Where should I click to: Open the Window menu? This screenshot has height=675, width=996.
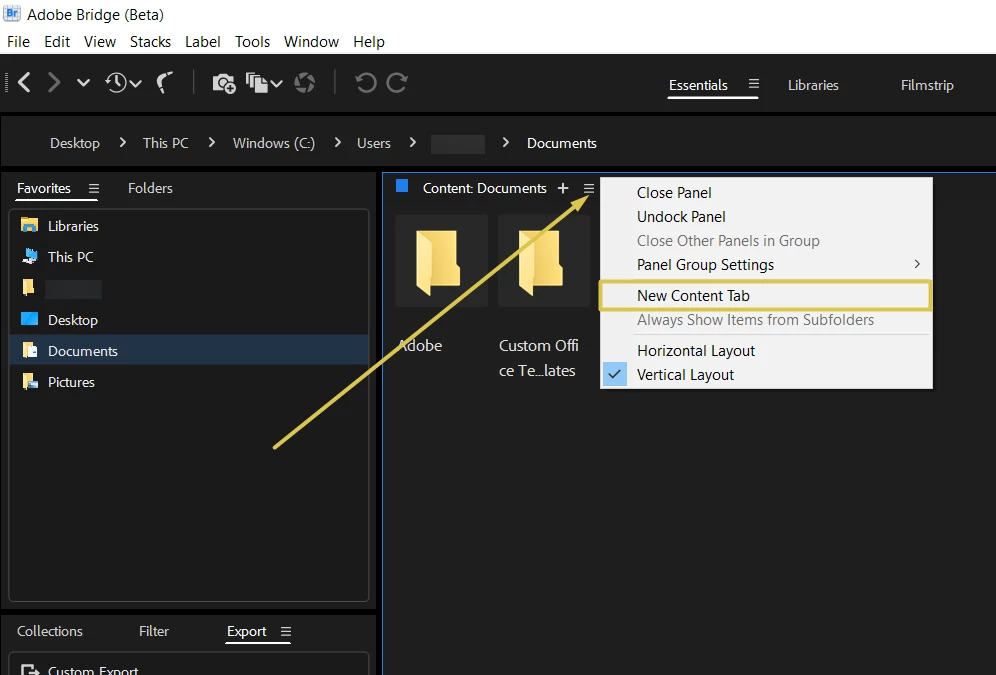[311, 42]
